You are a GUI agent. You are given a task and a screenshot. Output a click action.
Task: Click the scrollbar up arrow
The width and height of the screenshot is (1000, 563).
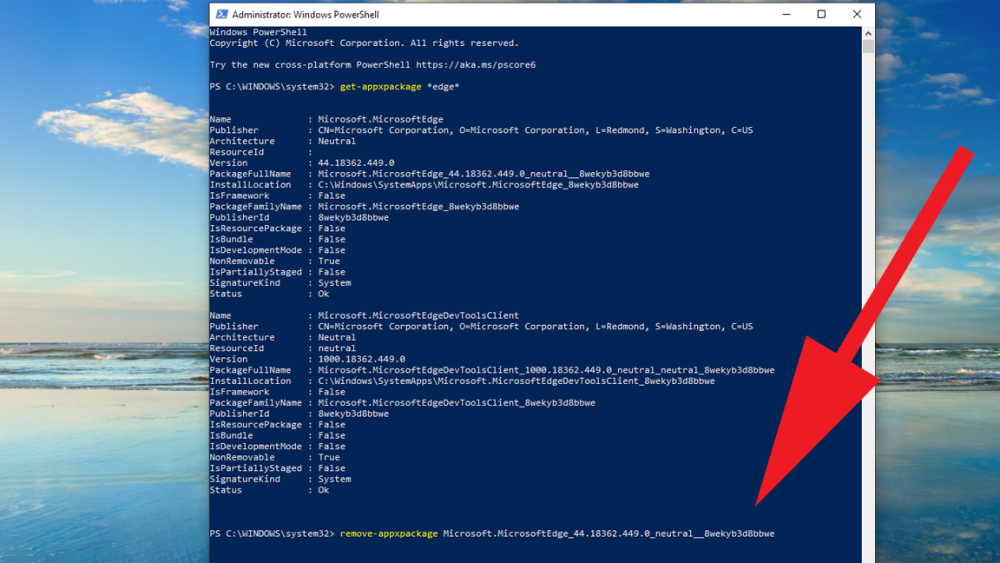point(868,33)
